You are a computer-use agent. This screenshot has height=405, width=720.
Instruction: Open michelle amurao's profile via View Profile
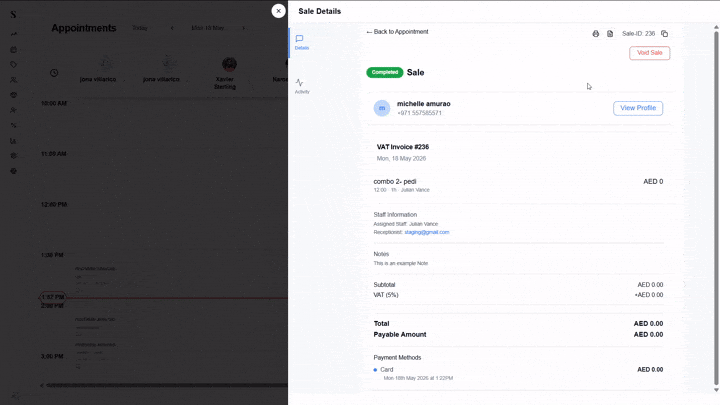coord(638,108)
